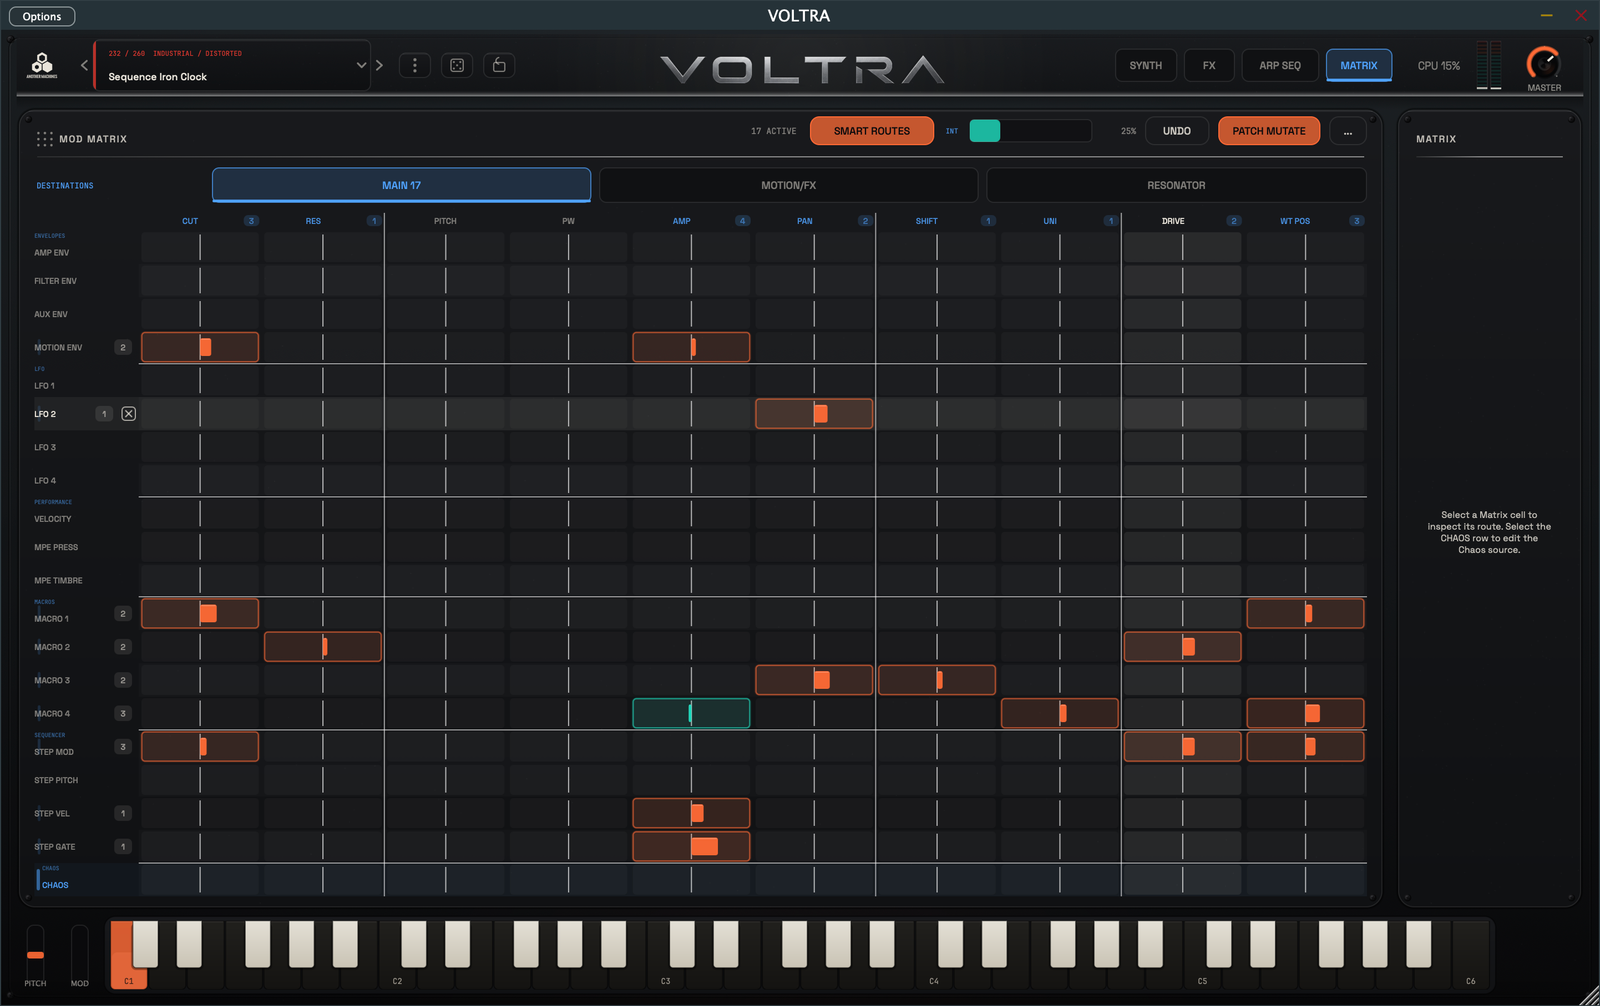
Task: Go to the next preset arrow
Action: pos(379,65)
